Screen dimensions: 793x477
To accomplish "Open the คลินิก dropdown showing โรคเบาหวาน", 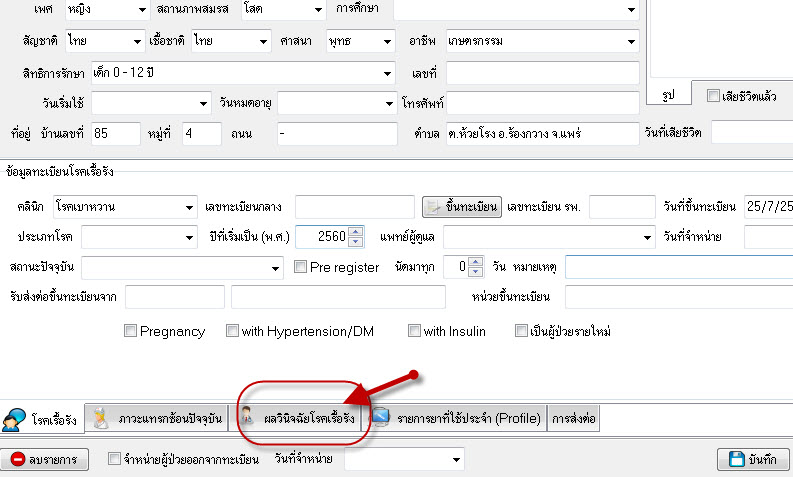I will click(x=189, y=207).
